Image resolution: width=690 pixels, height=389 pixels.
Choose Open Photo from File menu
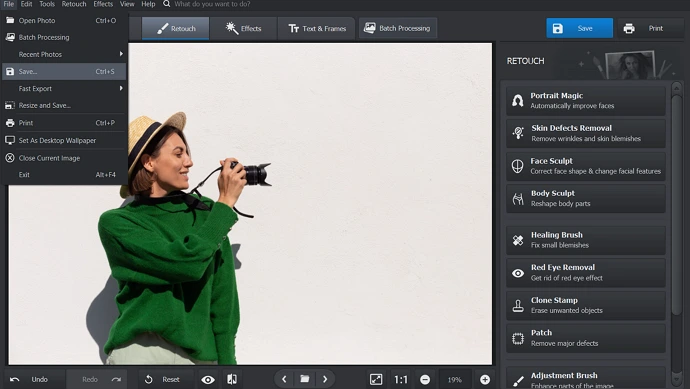tap(64, 20)
